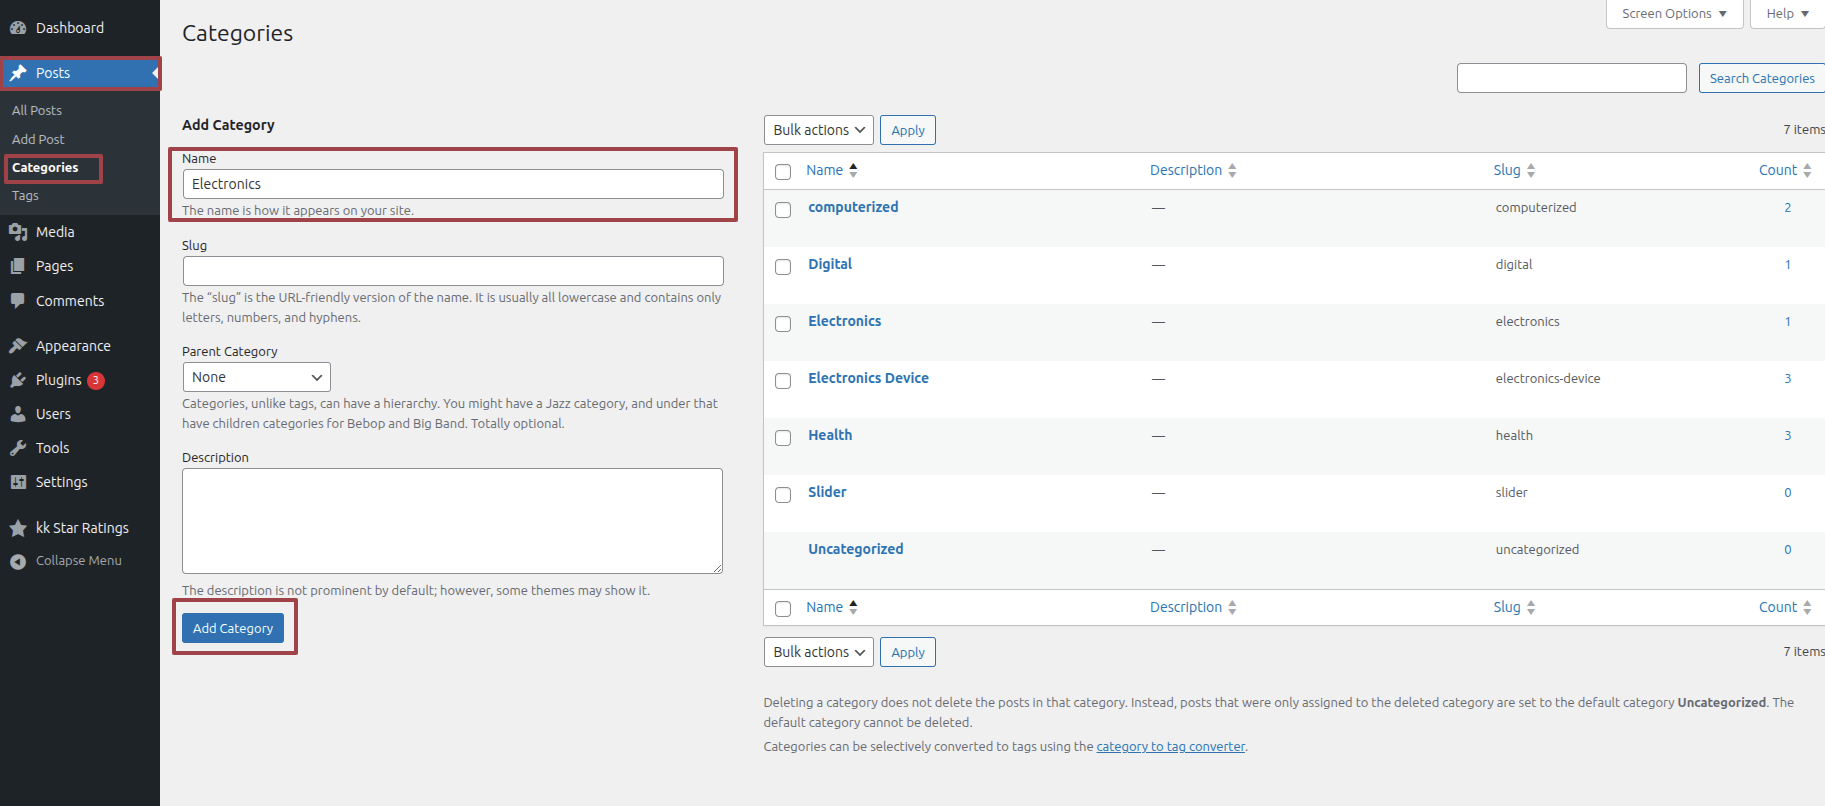Click the blue Add Category button
This screenshot has width=1825, height=806.
click(233, 628)
